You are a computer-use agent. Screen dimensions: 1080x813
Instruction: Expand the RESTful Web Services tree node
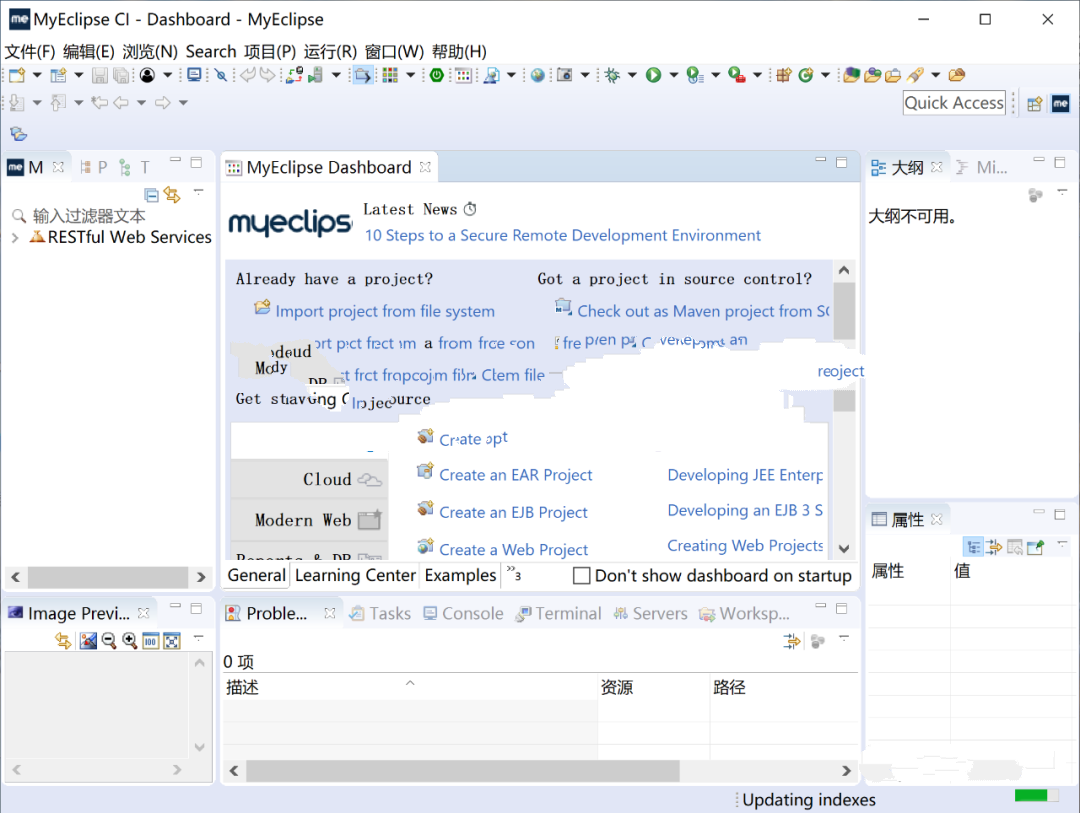point(15,238)
